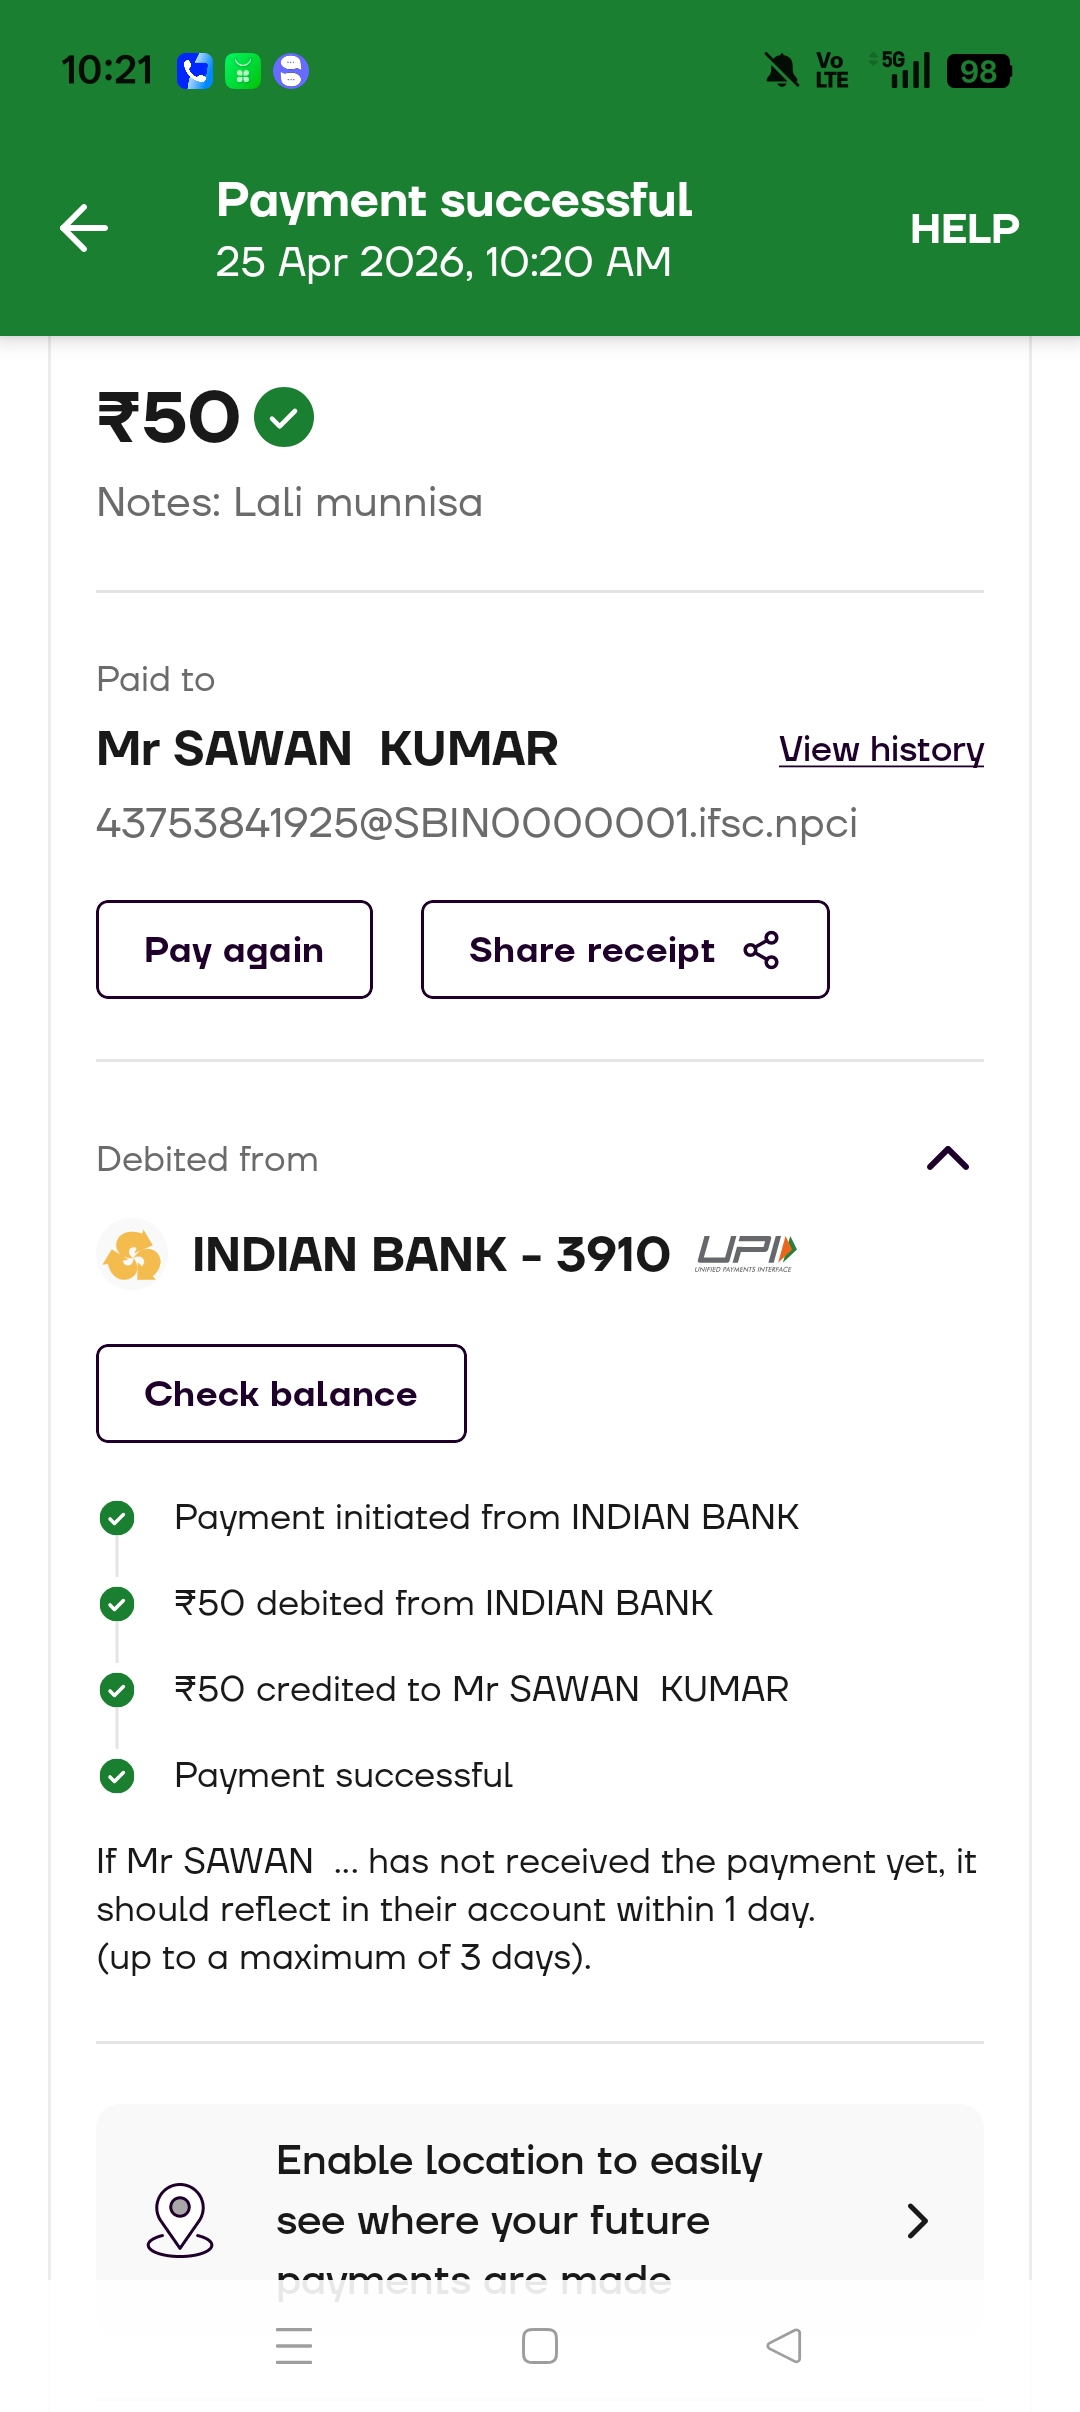Tap the location pin icon

(180, 2220)
